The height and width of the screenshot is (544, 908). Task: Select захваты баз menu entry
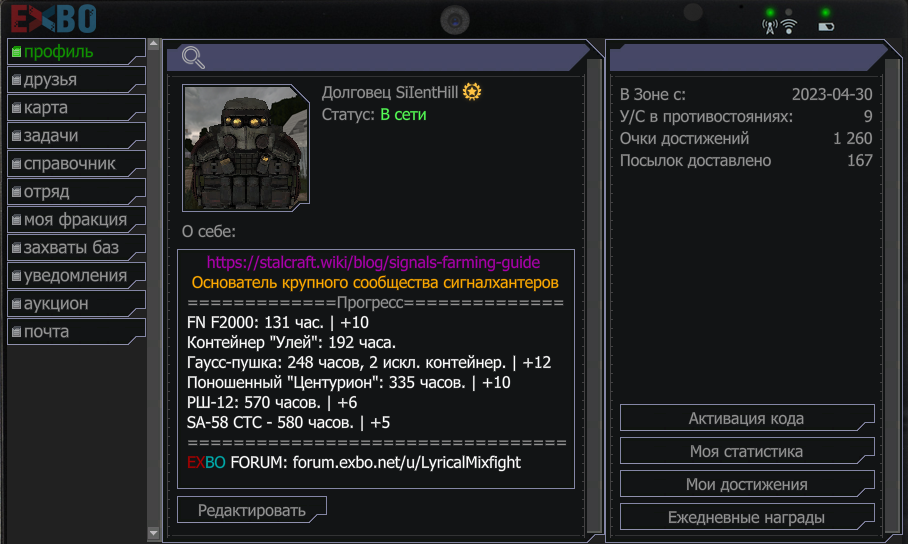point(76,247)
